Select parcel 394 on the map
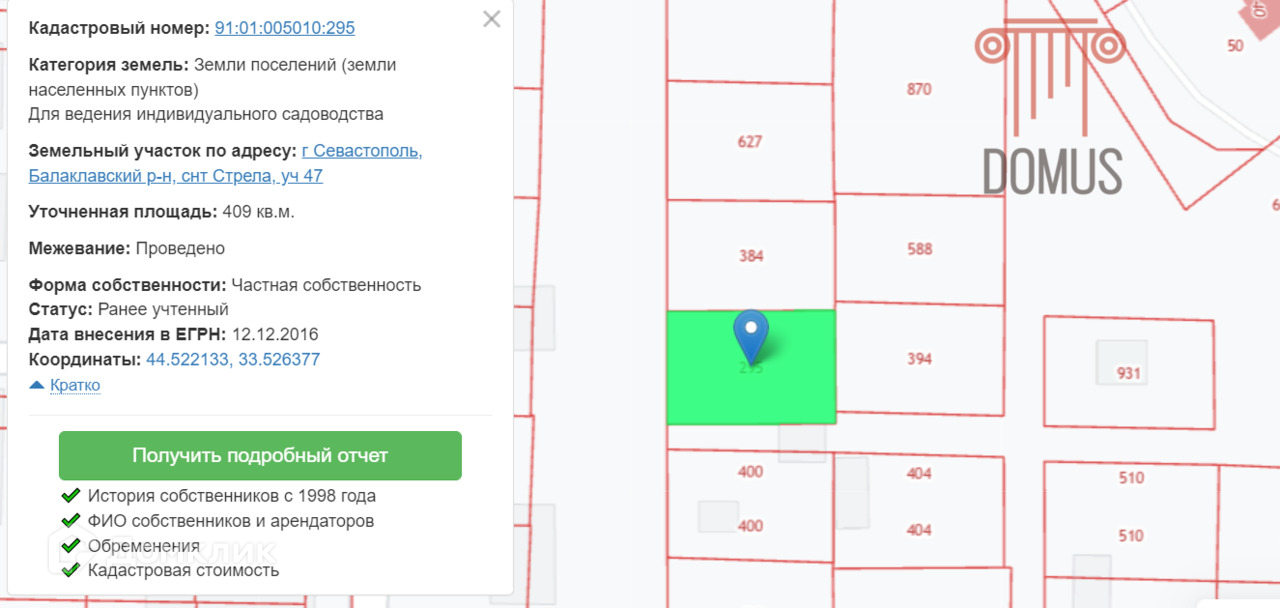Screen dimensions: 1280x608 919,358
